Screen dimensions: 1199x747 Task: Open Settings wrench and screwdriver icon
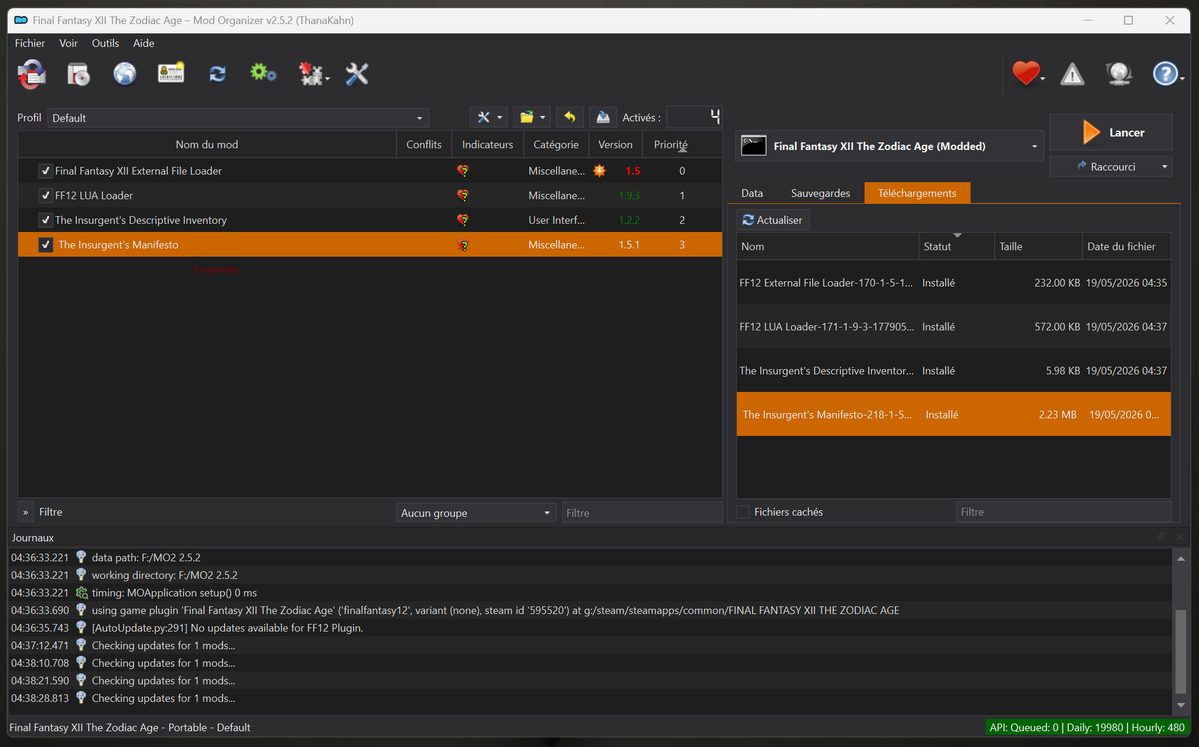356,74
